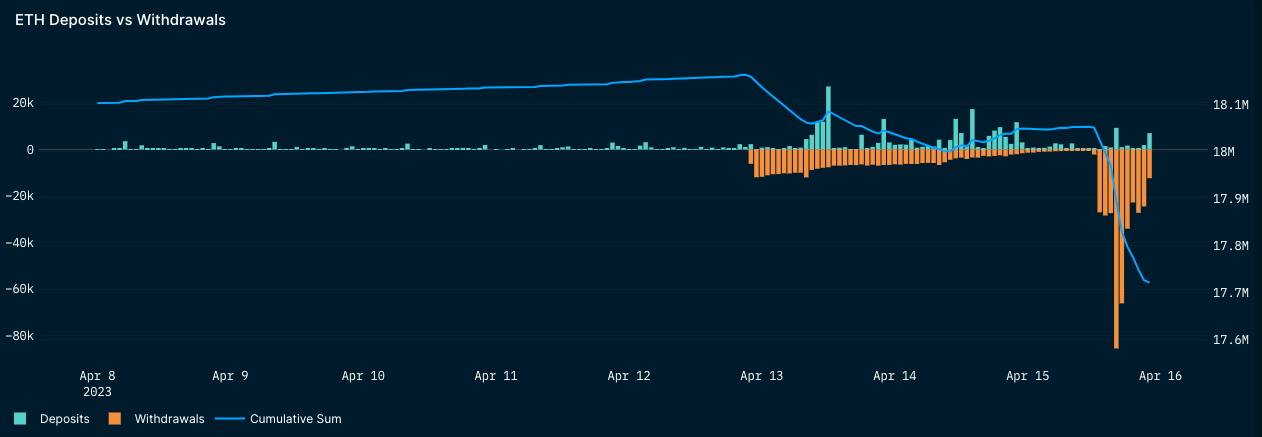This screenshot has height=437, width=1262.
Task: Click the Apr 9 date label
Action: (x=230, y=376)
